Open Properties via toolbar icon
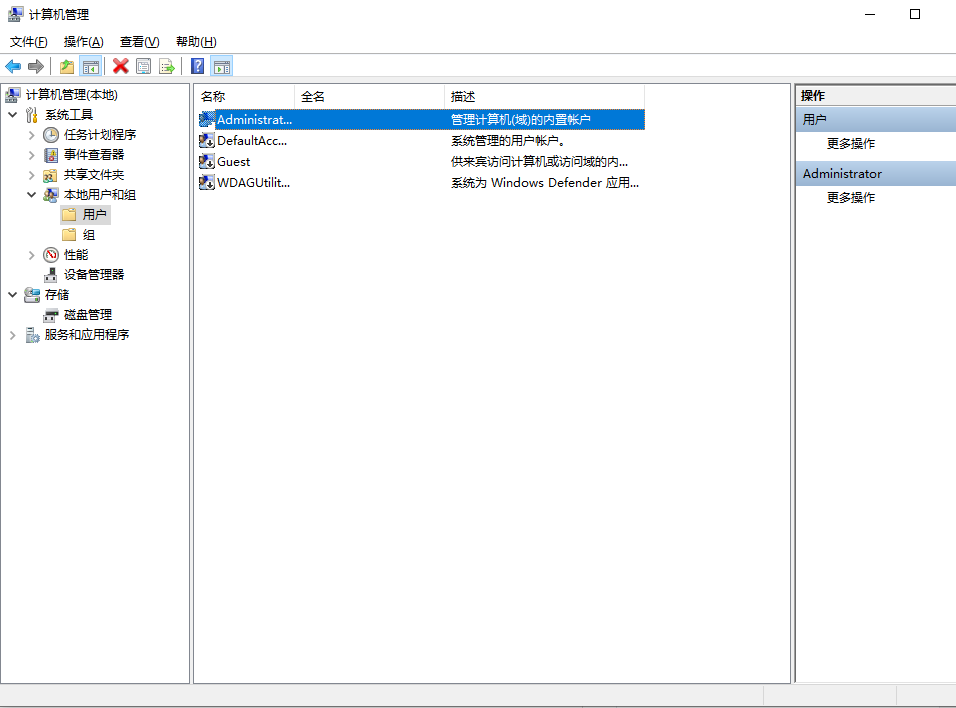This screenshot has width=956, height=708. point(143,66)
